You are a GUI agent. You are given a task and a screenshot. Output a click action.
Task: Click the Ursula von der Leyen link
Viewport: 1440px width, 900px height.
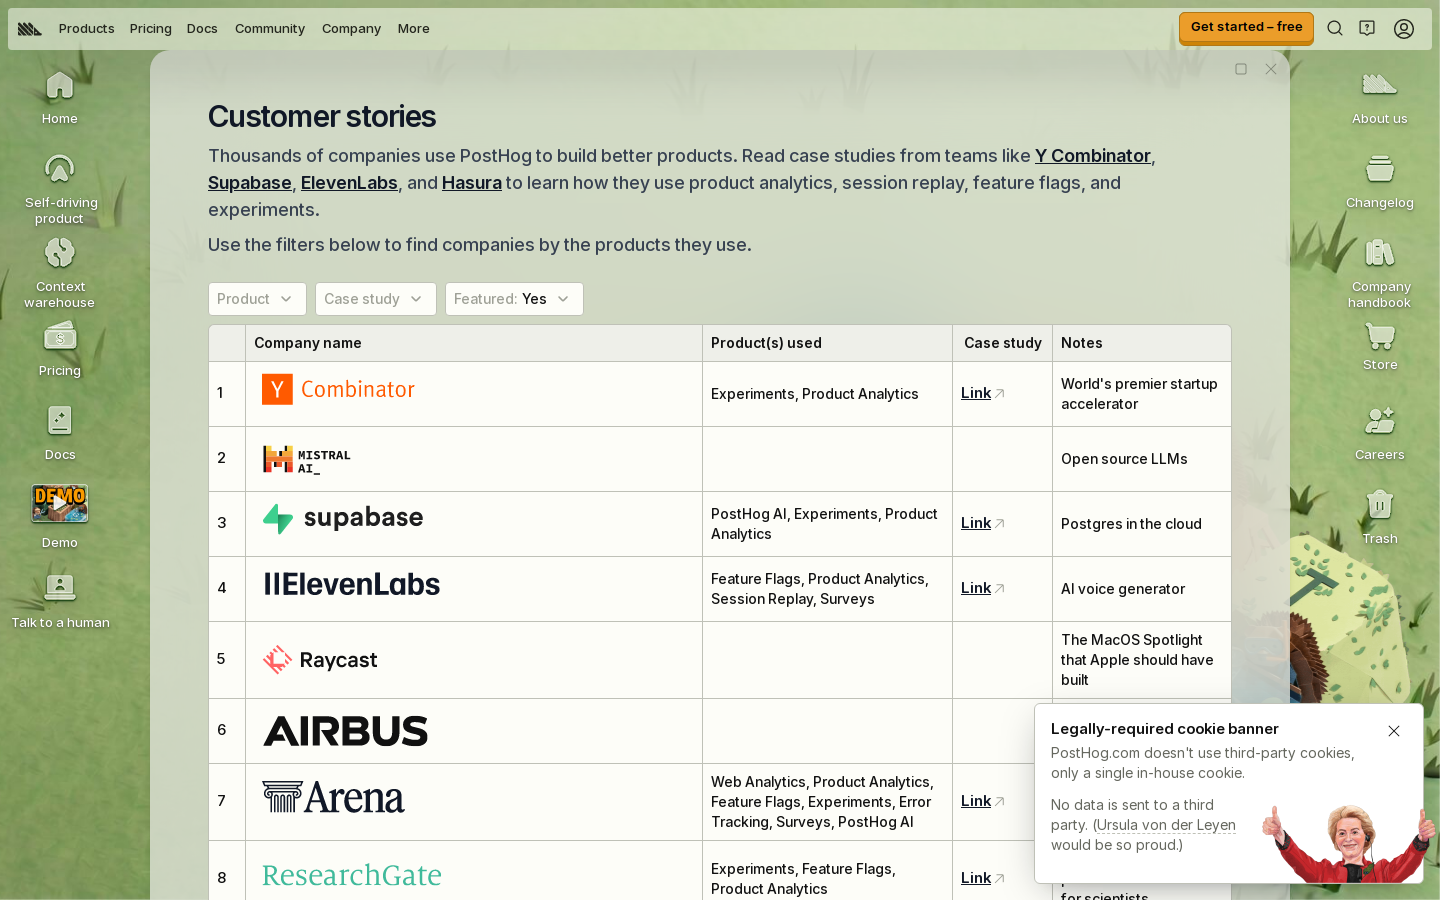point(1166,825)
